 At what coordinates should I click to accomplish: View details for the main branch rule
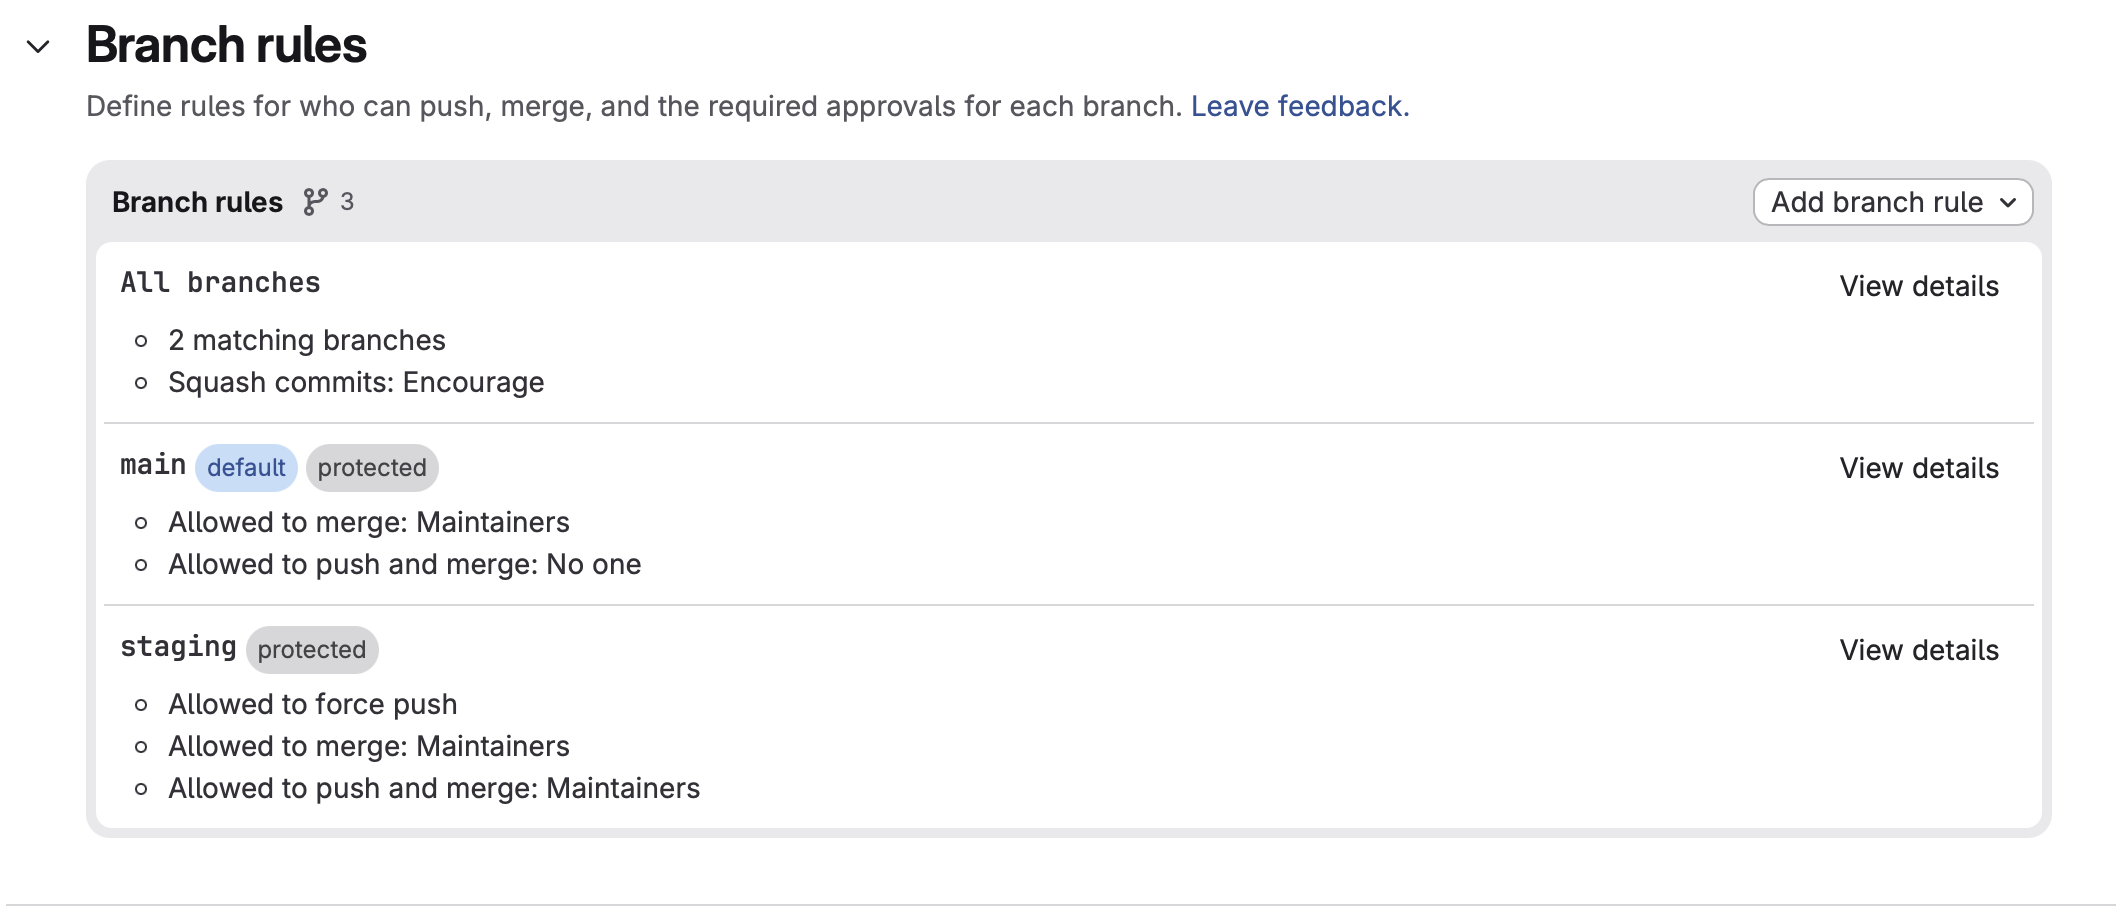(1919, 468)
